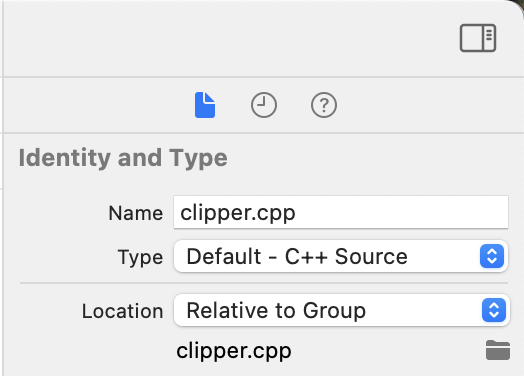Switch to the History inspector tab
Viewport: 524px width, 376px height.
(x=264, y=105)
